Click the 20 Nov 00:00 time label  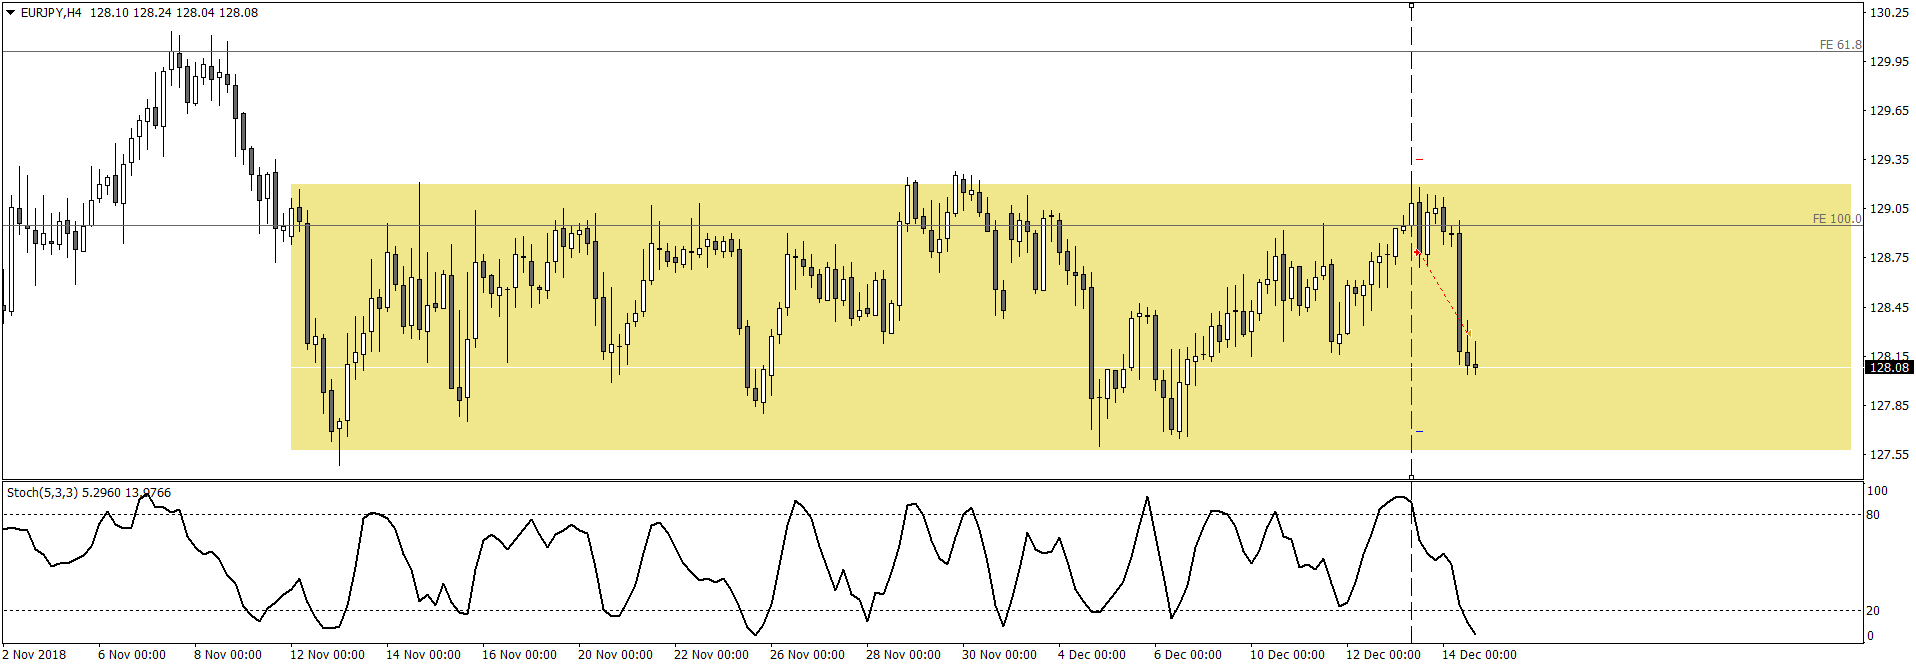[616, 655]
